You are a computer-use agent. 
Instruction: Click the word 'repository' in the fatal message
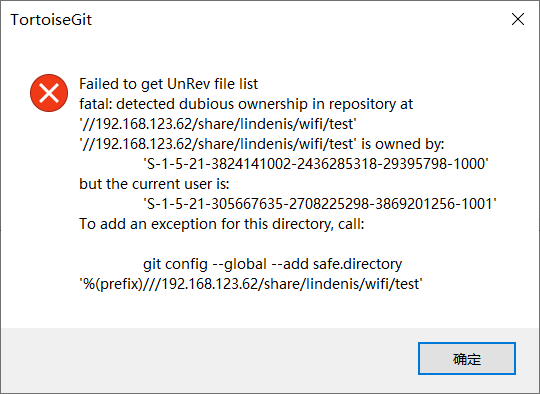click(x=362, y=104)
